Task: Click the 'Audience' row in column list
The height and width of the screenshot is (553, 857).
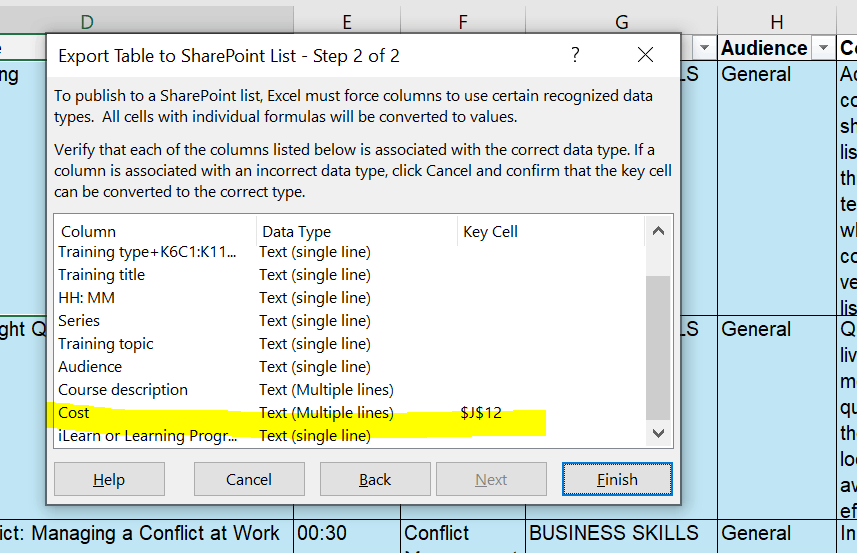Action: coord(350,367)
